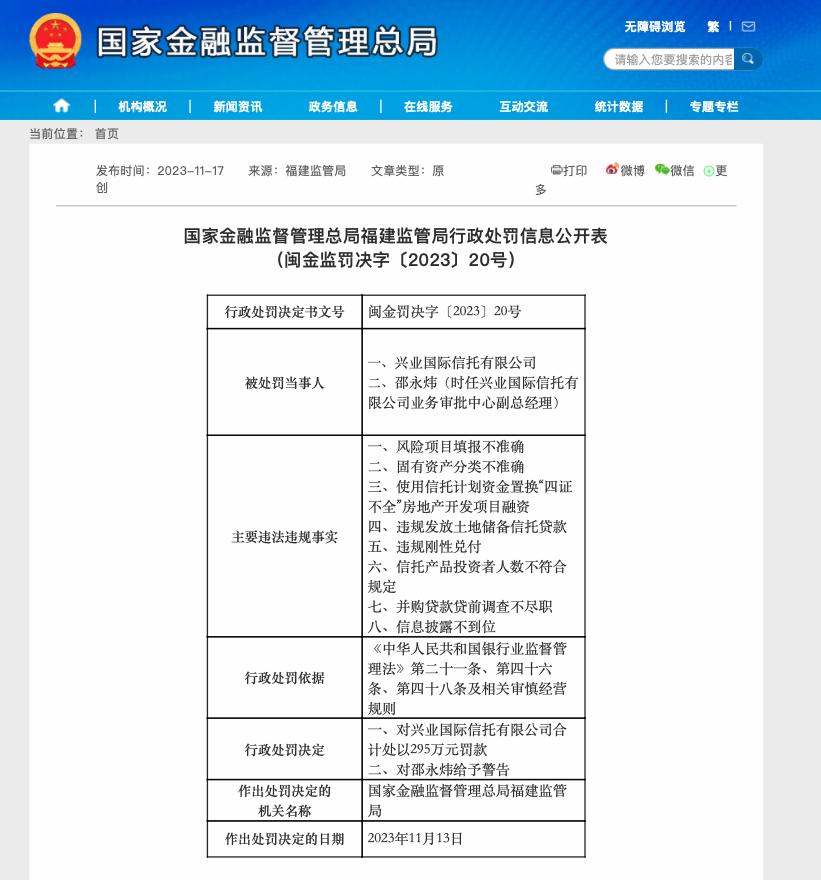The width and height of the screenshot is (821, 880).
Task: Click the 行政处罚依据 cell
Action: tap(285, 678)
